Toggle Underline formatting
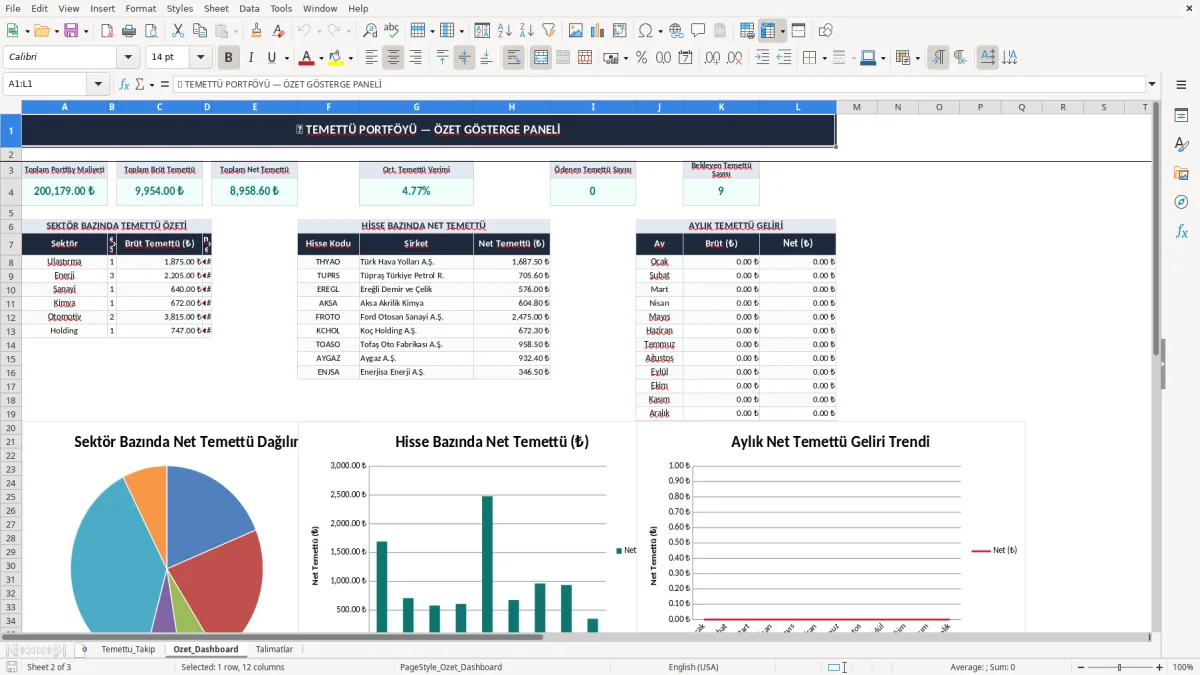Image resolution: width=1200 pixels, height=675 pixels. pos(272,58)
